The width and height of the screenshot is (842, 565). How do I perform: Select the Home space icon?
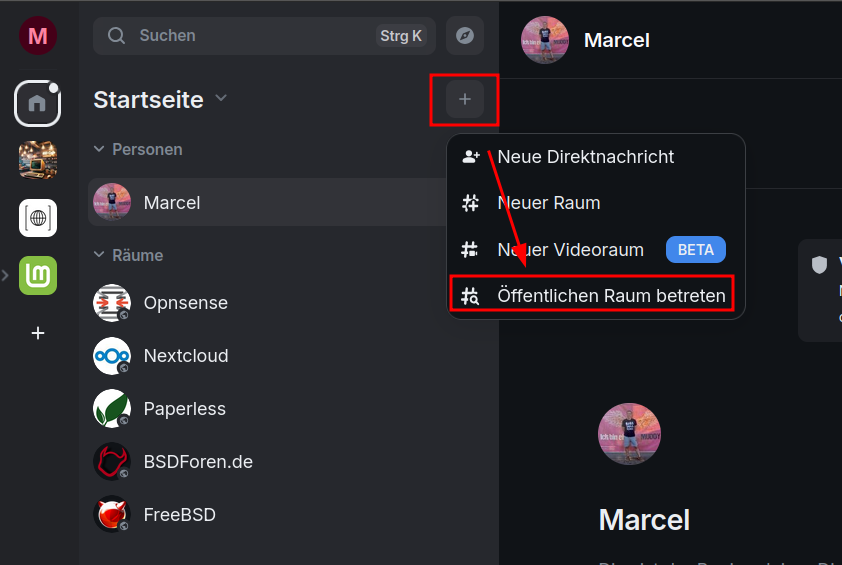click(x=38, y=103)
